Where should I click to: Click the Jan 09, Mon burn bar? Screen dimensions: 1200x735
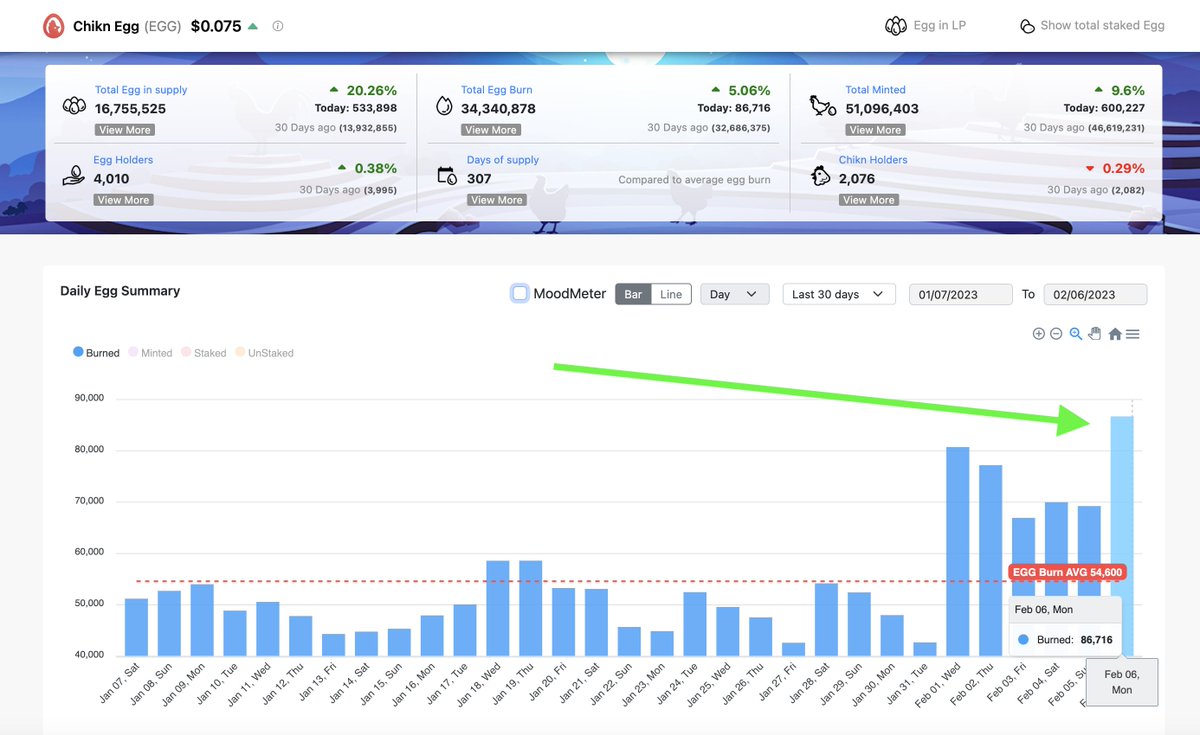tap(202, 620)
